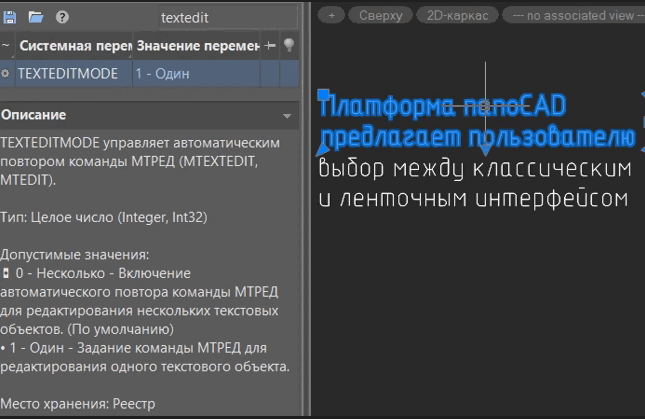Image resolution: width=645 pixels, height=419 pixels.
Task: Click the gear icon beside TEXTEDITMODE
Action: click(5, 74)
